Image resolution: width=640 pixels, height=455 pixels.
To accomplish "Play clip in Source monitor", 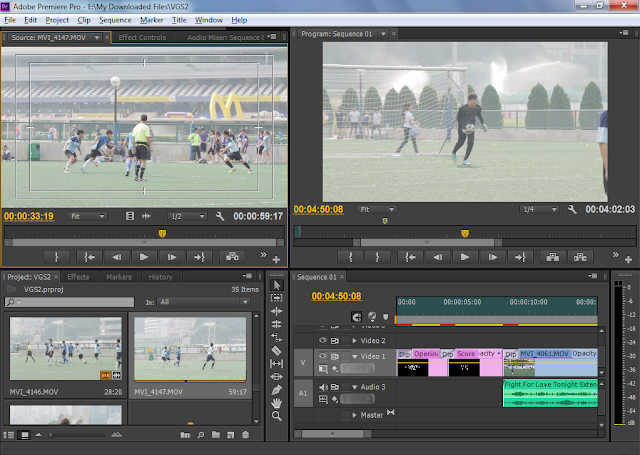I will (144, 257).
